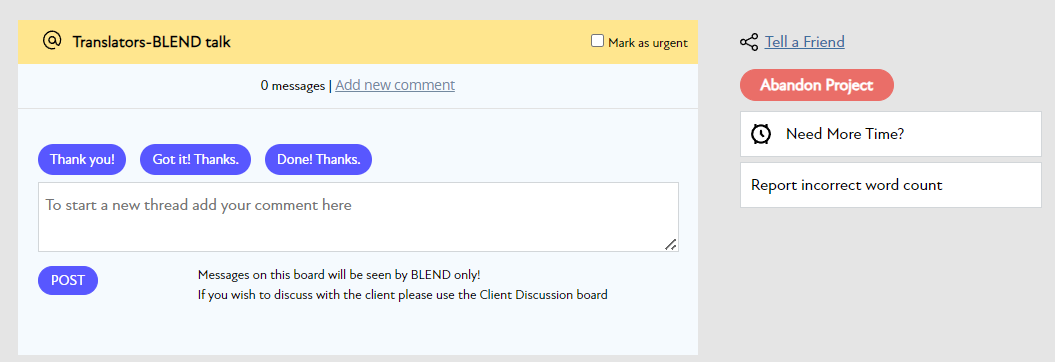Click the @ icon beside Translators-BLEND talk
The image size is (1055, 362).
coord(52,40)
